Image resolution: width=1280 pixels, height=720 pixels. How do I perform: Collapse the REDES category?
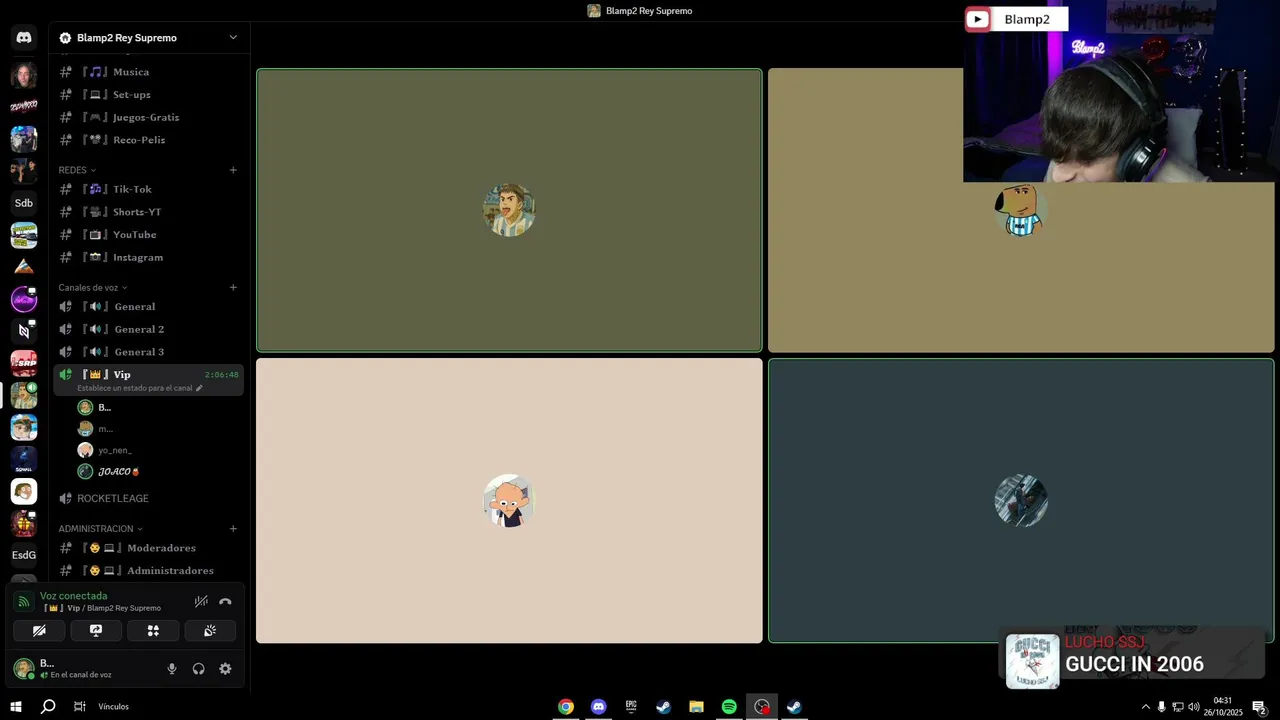coord(77,170)
